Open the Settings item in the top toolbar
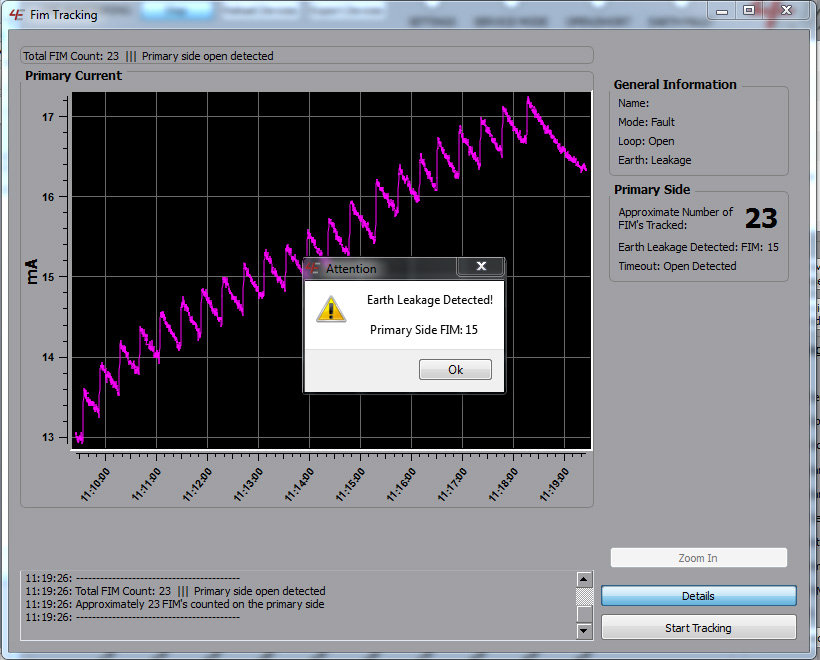 coord(437,20)
